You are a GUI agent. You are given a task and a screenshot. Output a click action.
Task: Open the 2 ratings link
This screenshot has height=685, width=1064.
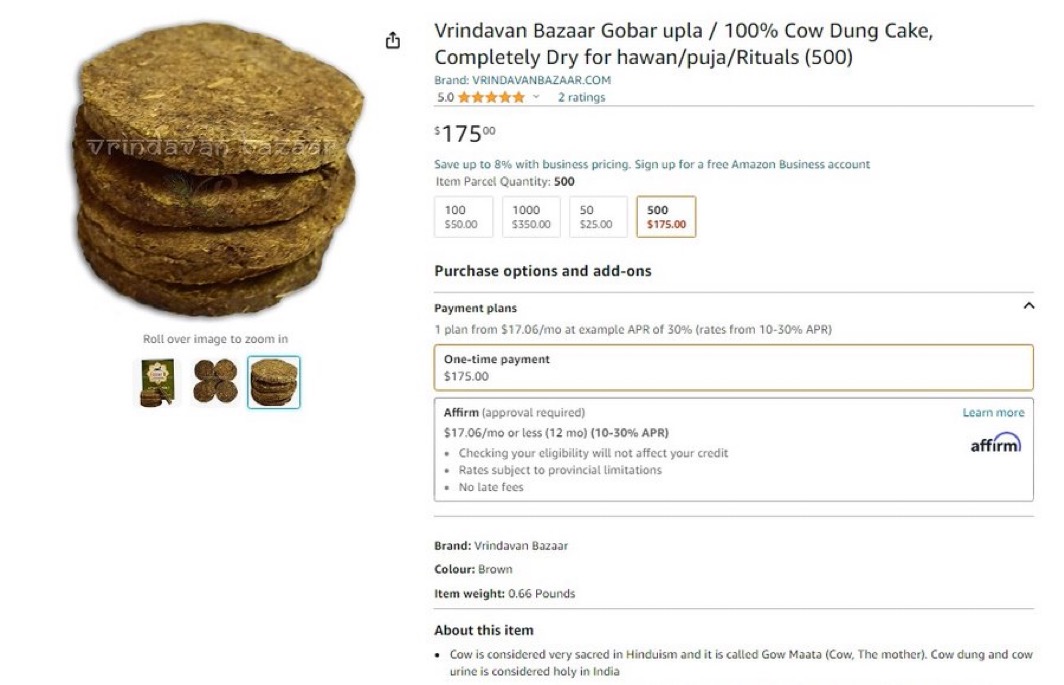tap(581, 97)
